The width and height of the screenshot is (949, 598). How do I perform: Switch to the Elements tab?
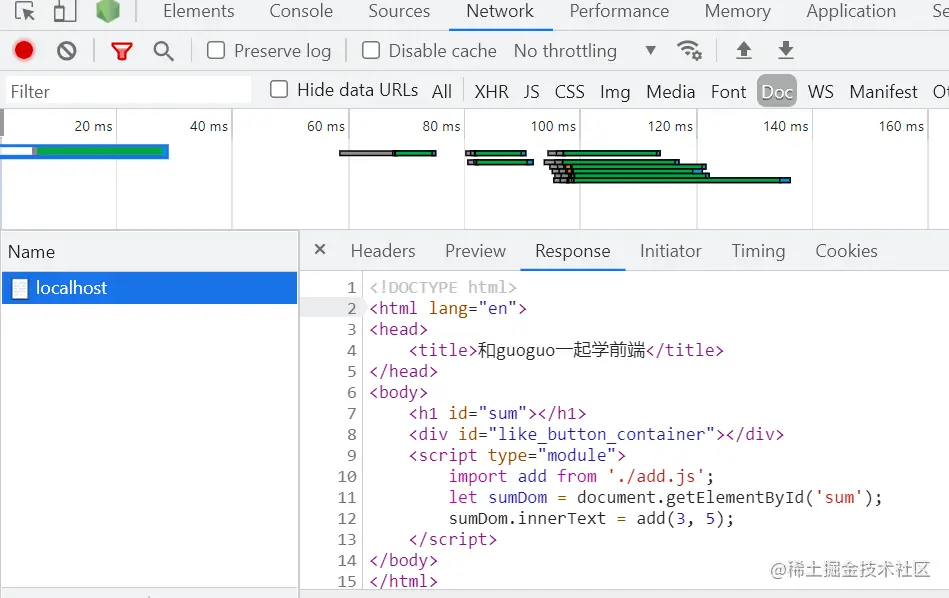tap(199, 11)
